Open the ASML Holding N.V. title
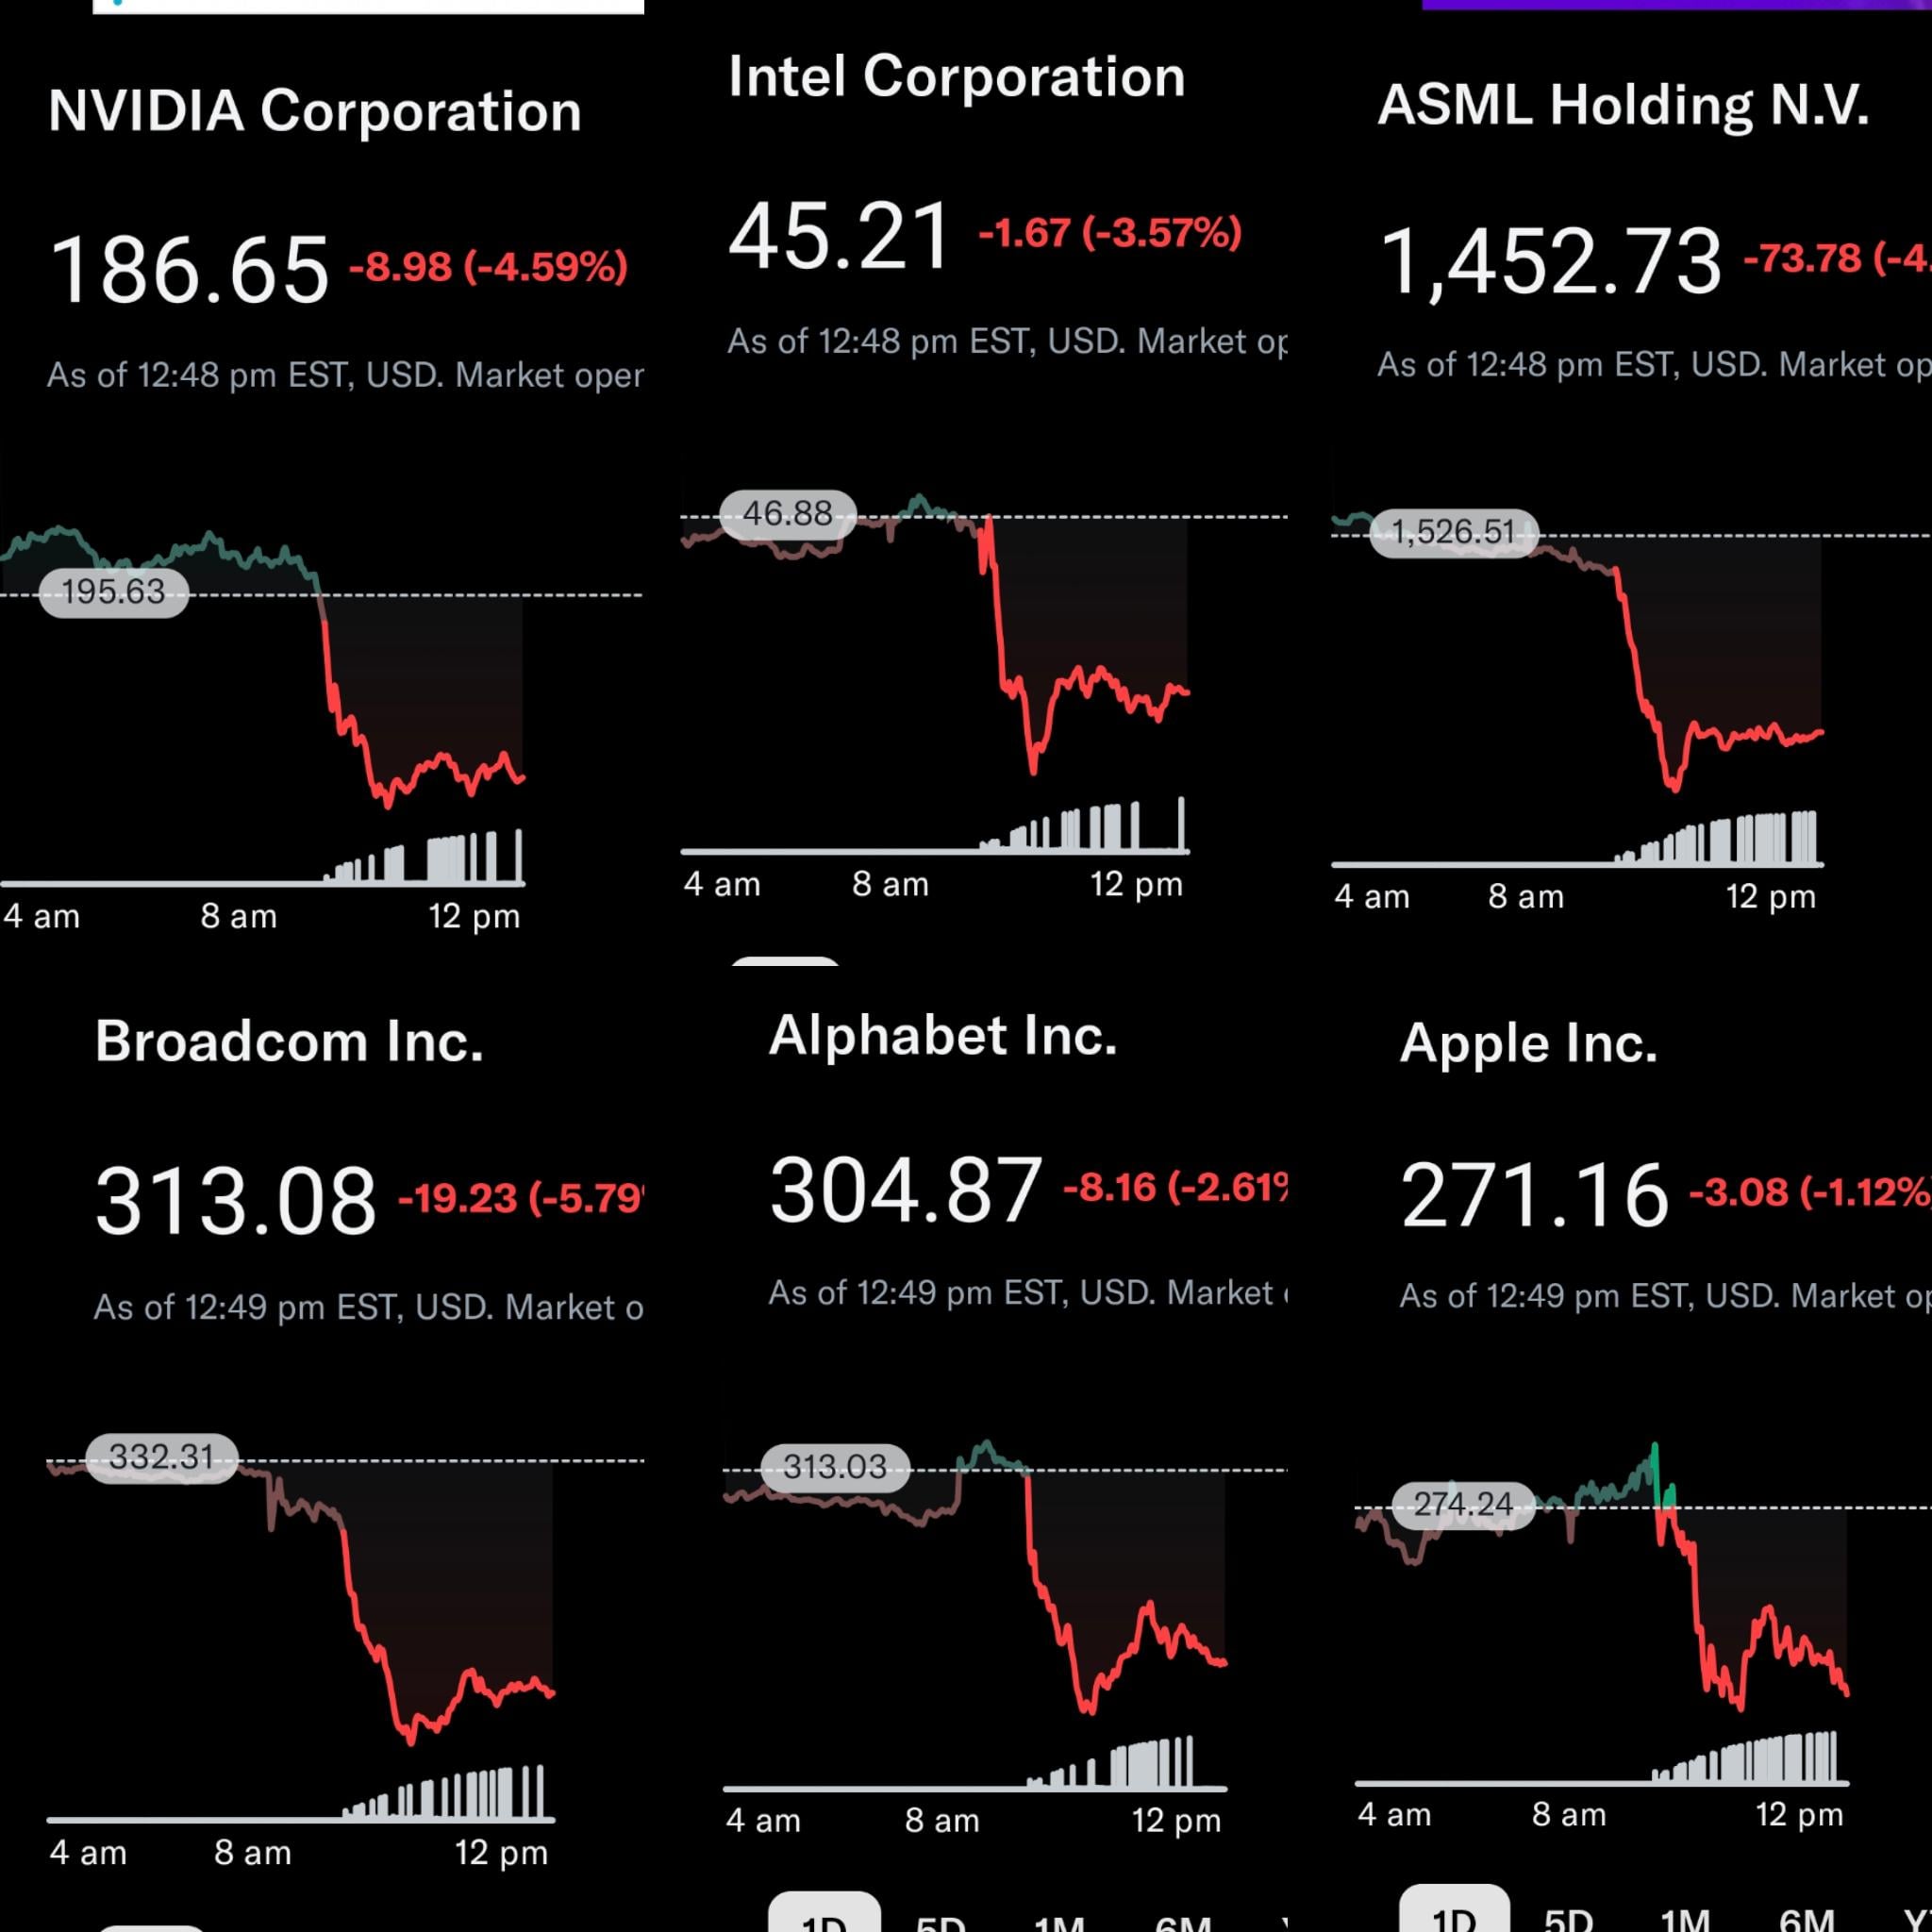This screenshot has width=1932, height=1932. [x=1623, y=105]
